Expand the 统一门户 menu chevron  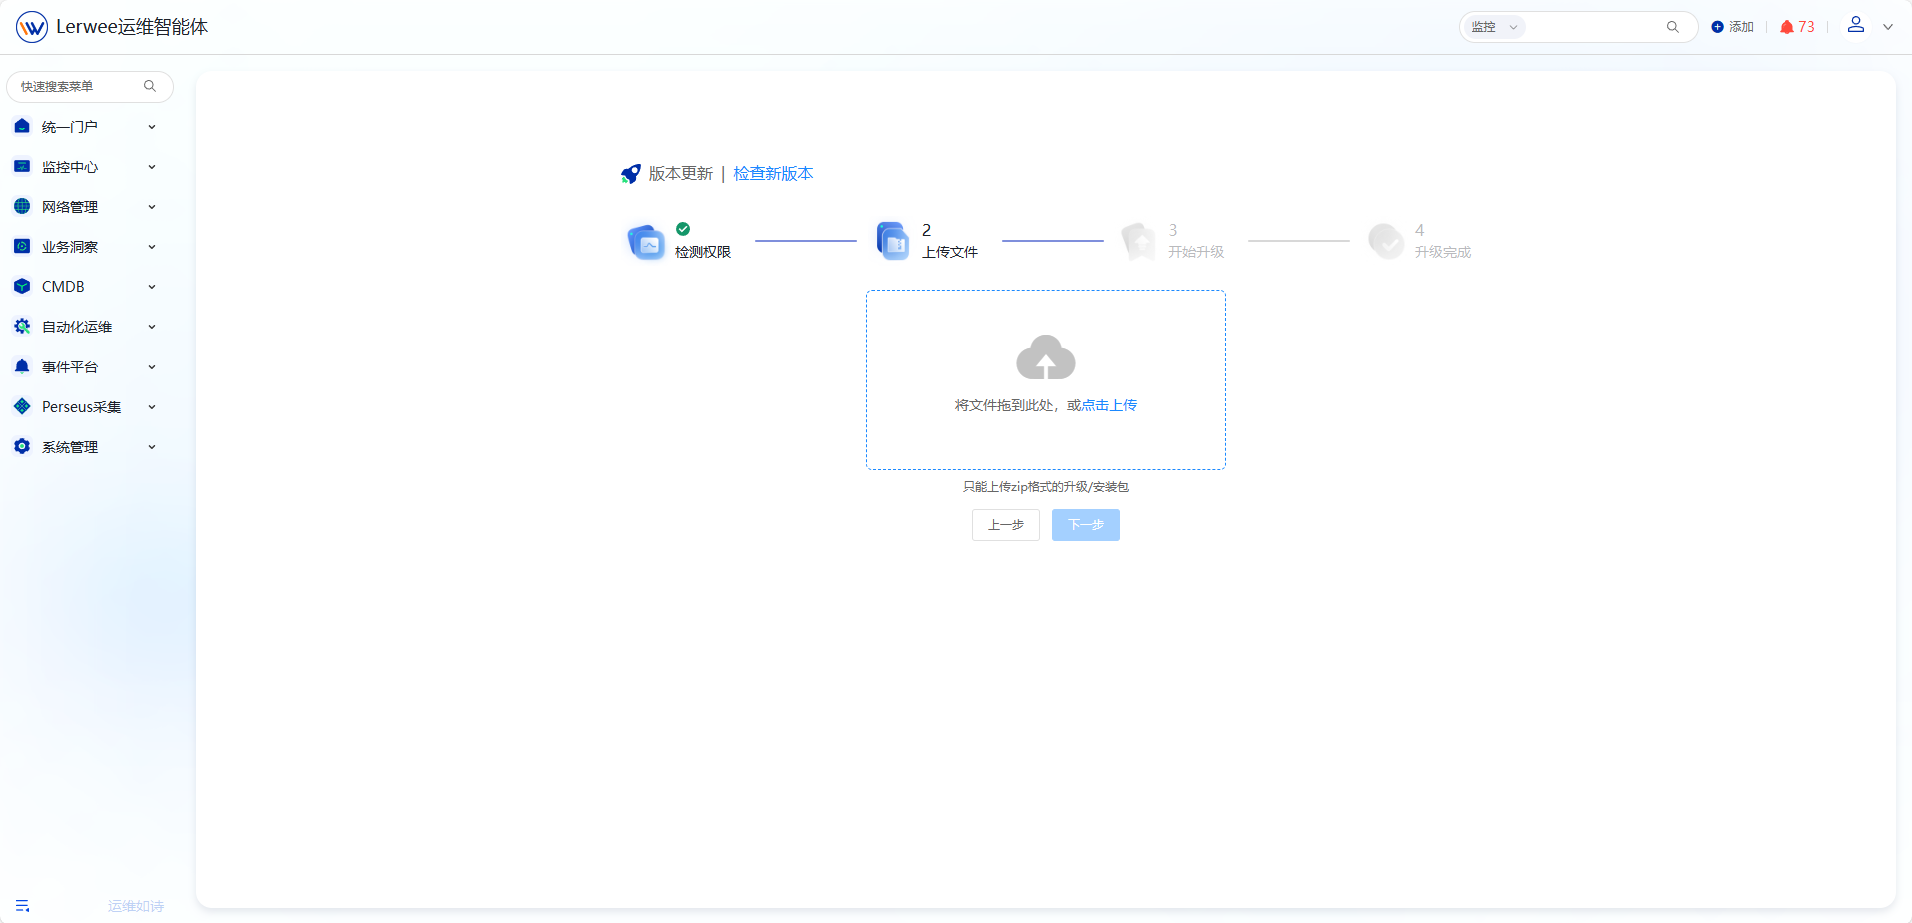[x=152, y=127]
